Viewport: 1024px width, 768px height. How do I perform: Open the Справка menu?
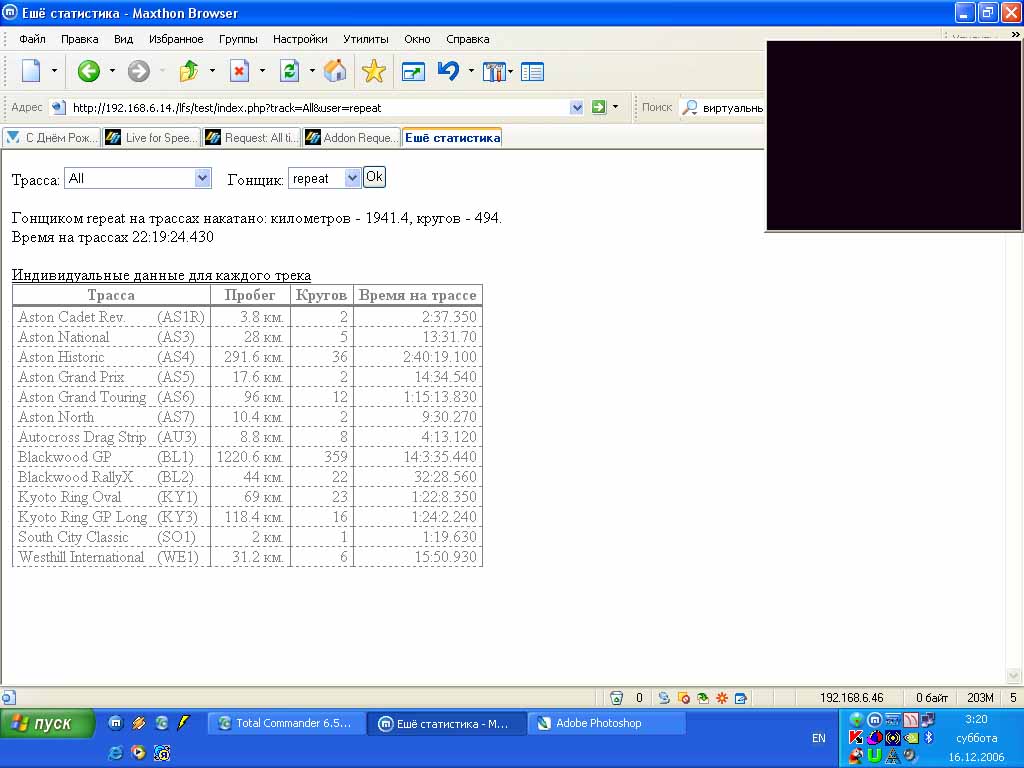(x=468, y=39)
